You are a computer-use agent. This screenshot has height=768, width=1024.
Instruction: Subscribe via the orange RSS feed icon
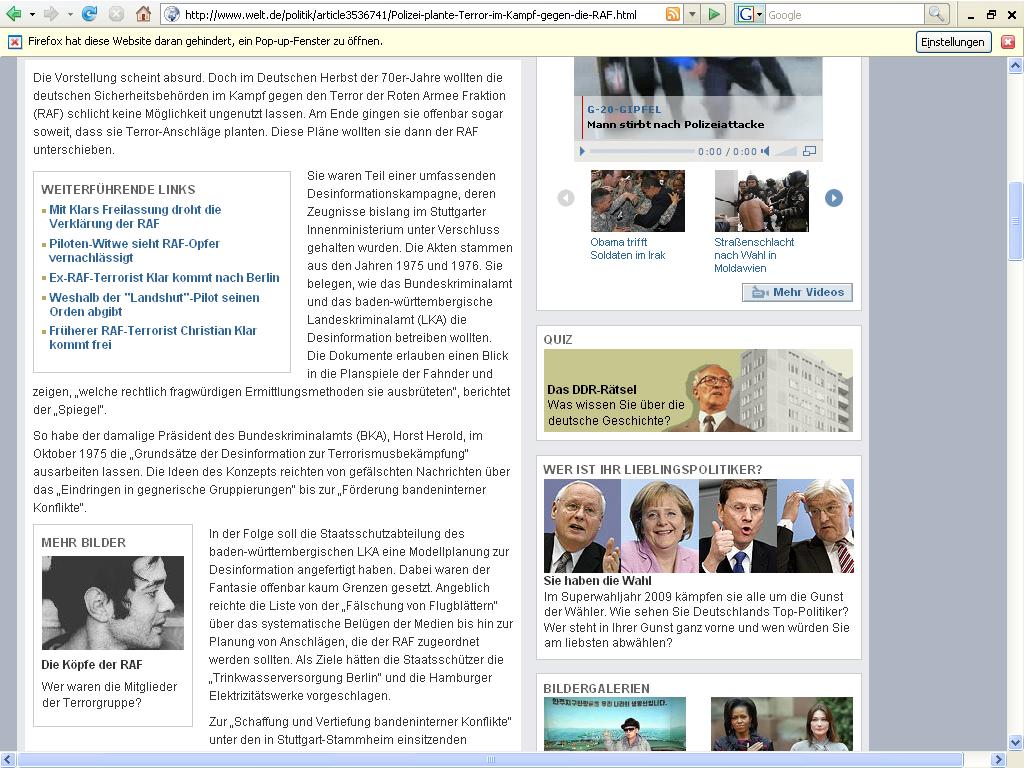pyautogui.click(x=673, y=14)
